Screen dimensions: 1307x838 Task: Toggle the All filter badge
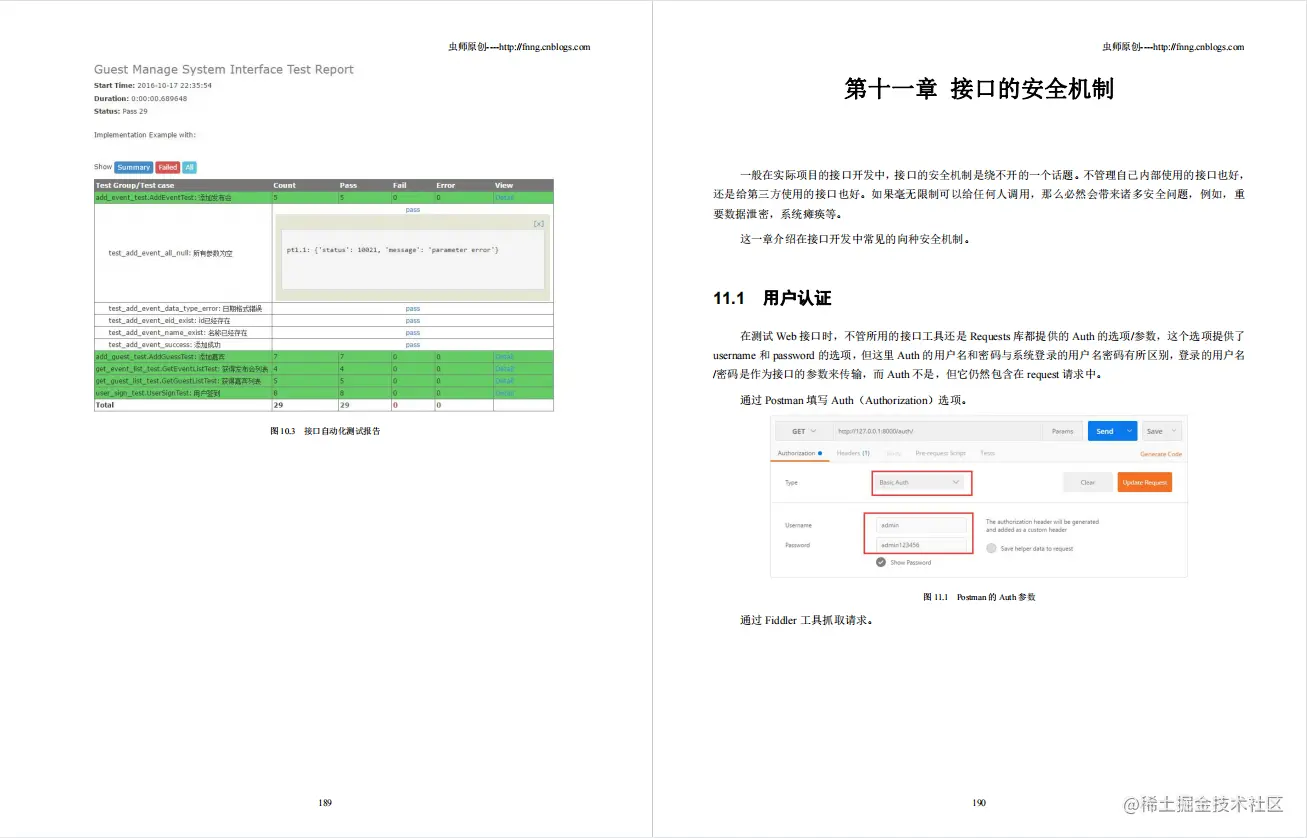[190, 167]
